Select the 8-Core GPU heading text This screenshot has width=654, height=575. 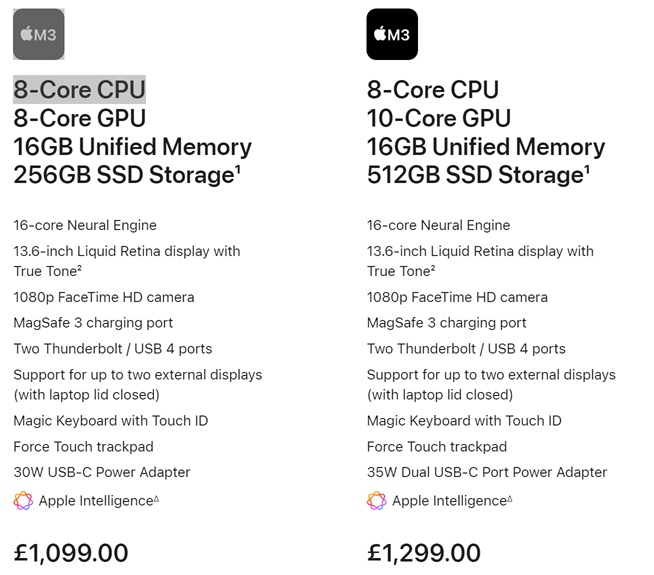point(80,118)
